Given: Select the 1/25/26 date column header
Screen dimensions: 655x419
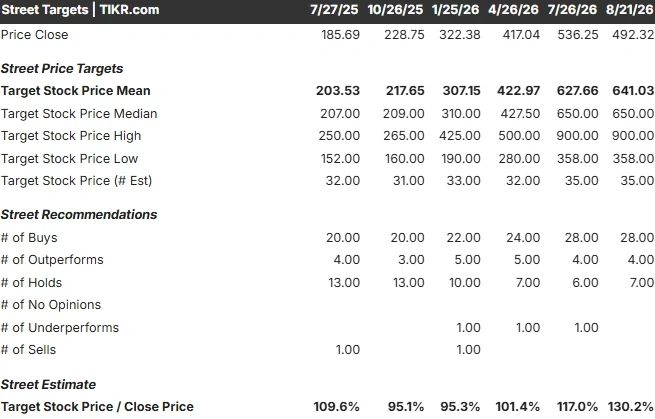Looking at the screenshot, I should click(x=455, y=10).
